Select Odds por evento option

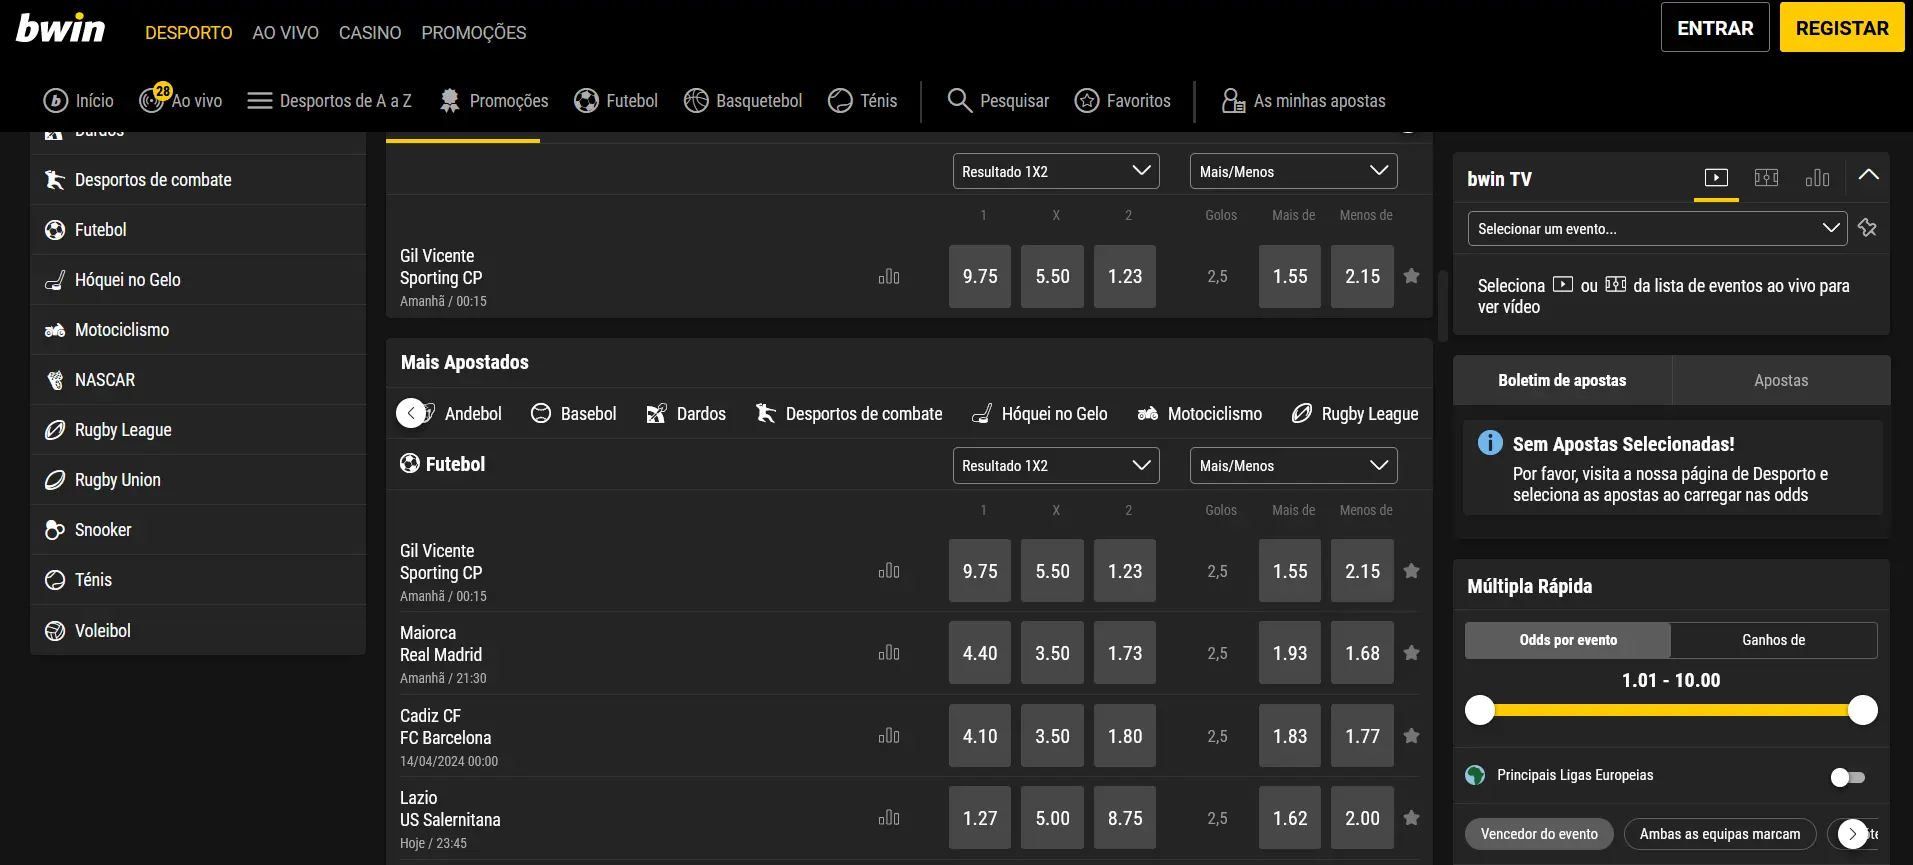[1568, 640]
